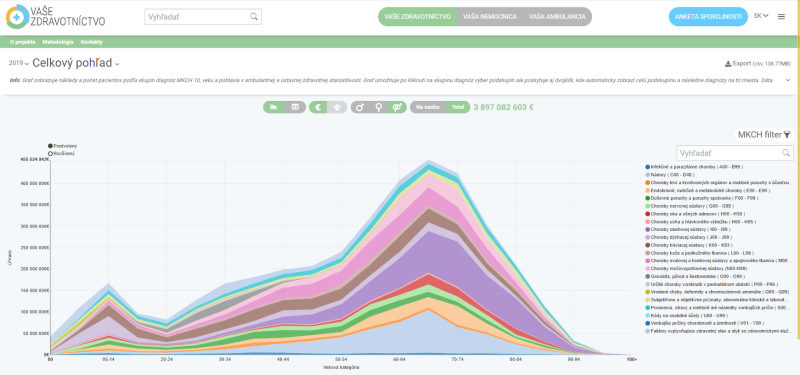Switch to area chart view icon
Screen dimensions: 800x375
pos(273,107)
